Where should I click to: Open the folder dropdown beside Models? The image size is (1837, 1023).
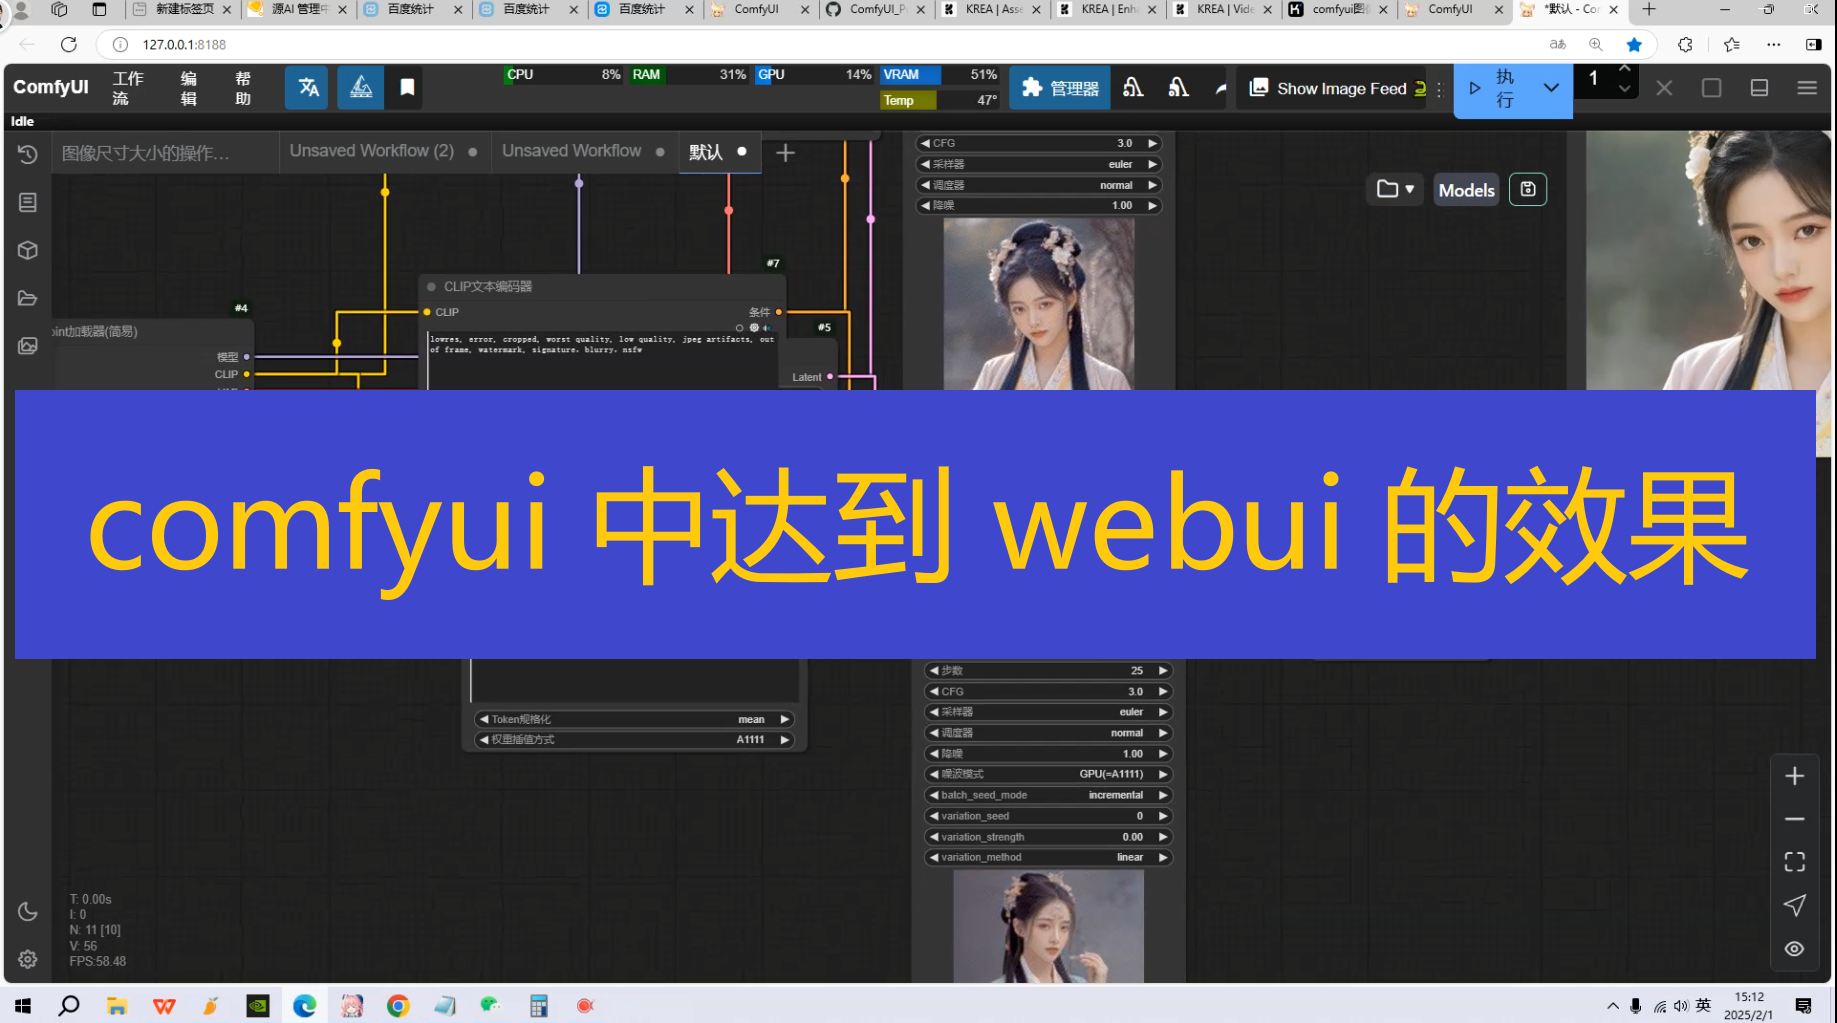(1395, 189)
